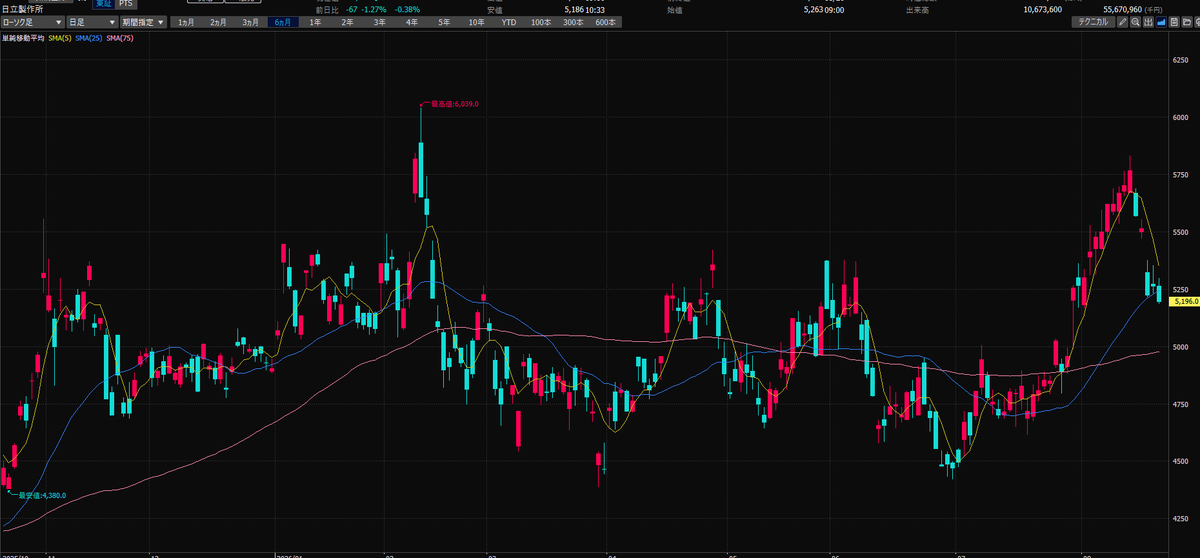Select the 1年 period

tap(315, 22)
